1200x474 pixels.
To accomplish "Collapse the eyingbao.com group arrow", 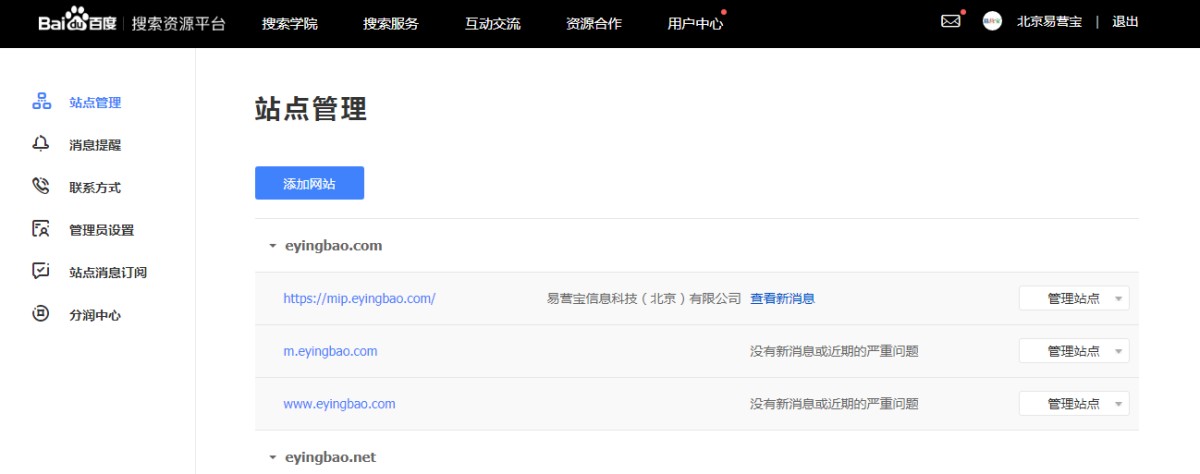I will (x=272, y=246).
